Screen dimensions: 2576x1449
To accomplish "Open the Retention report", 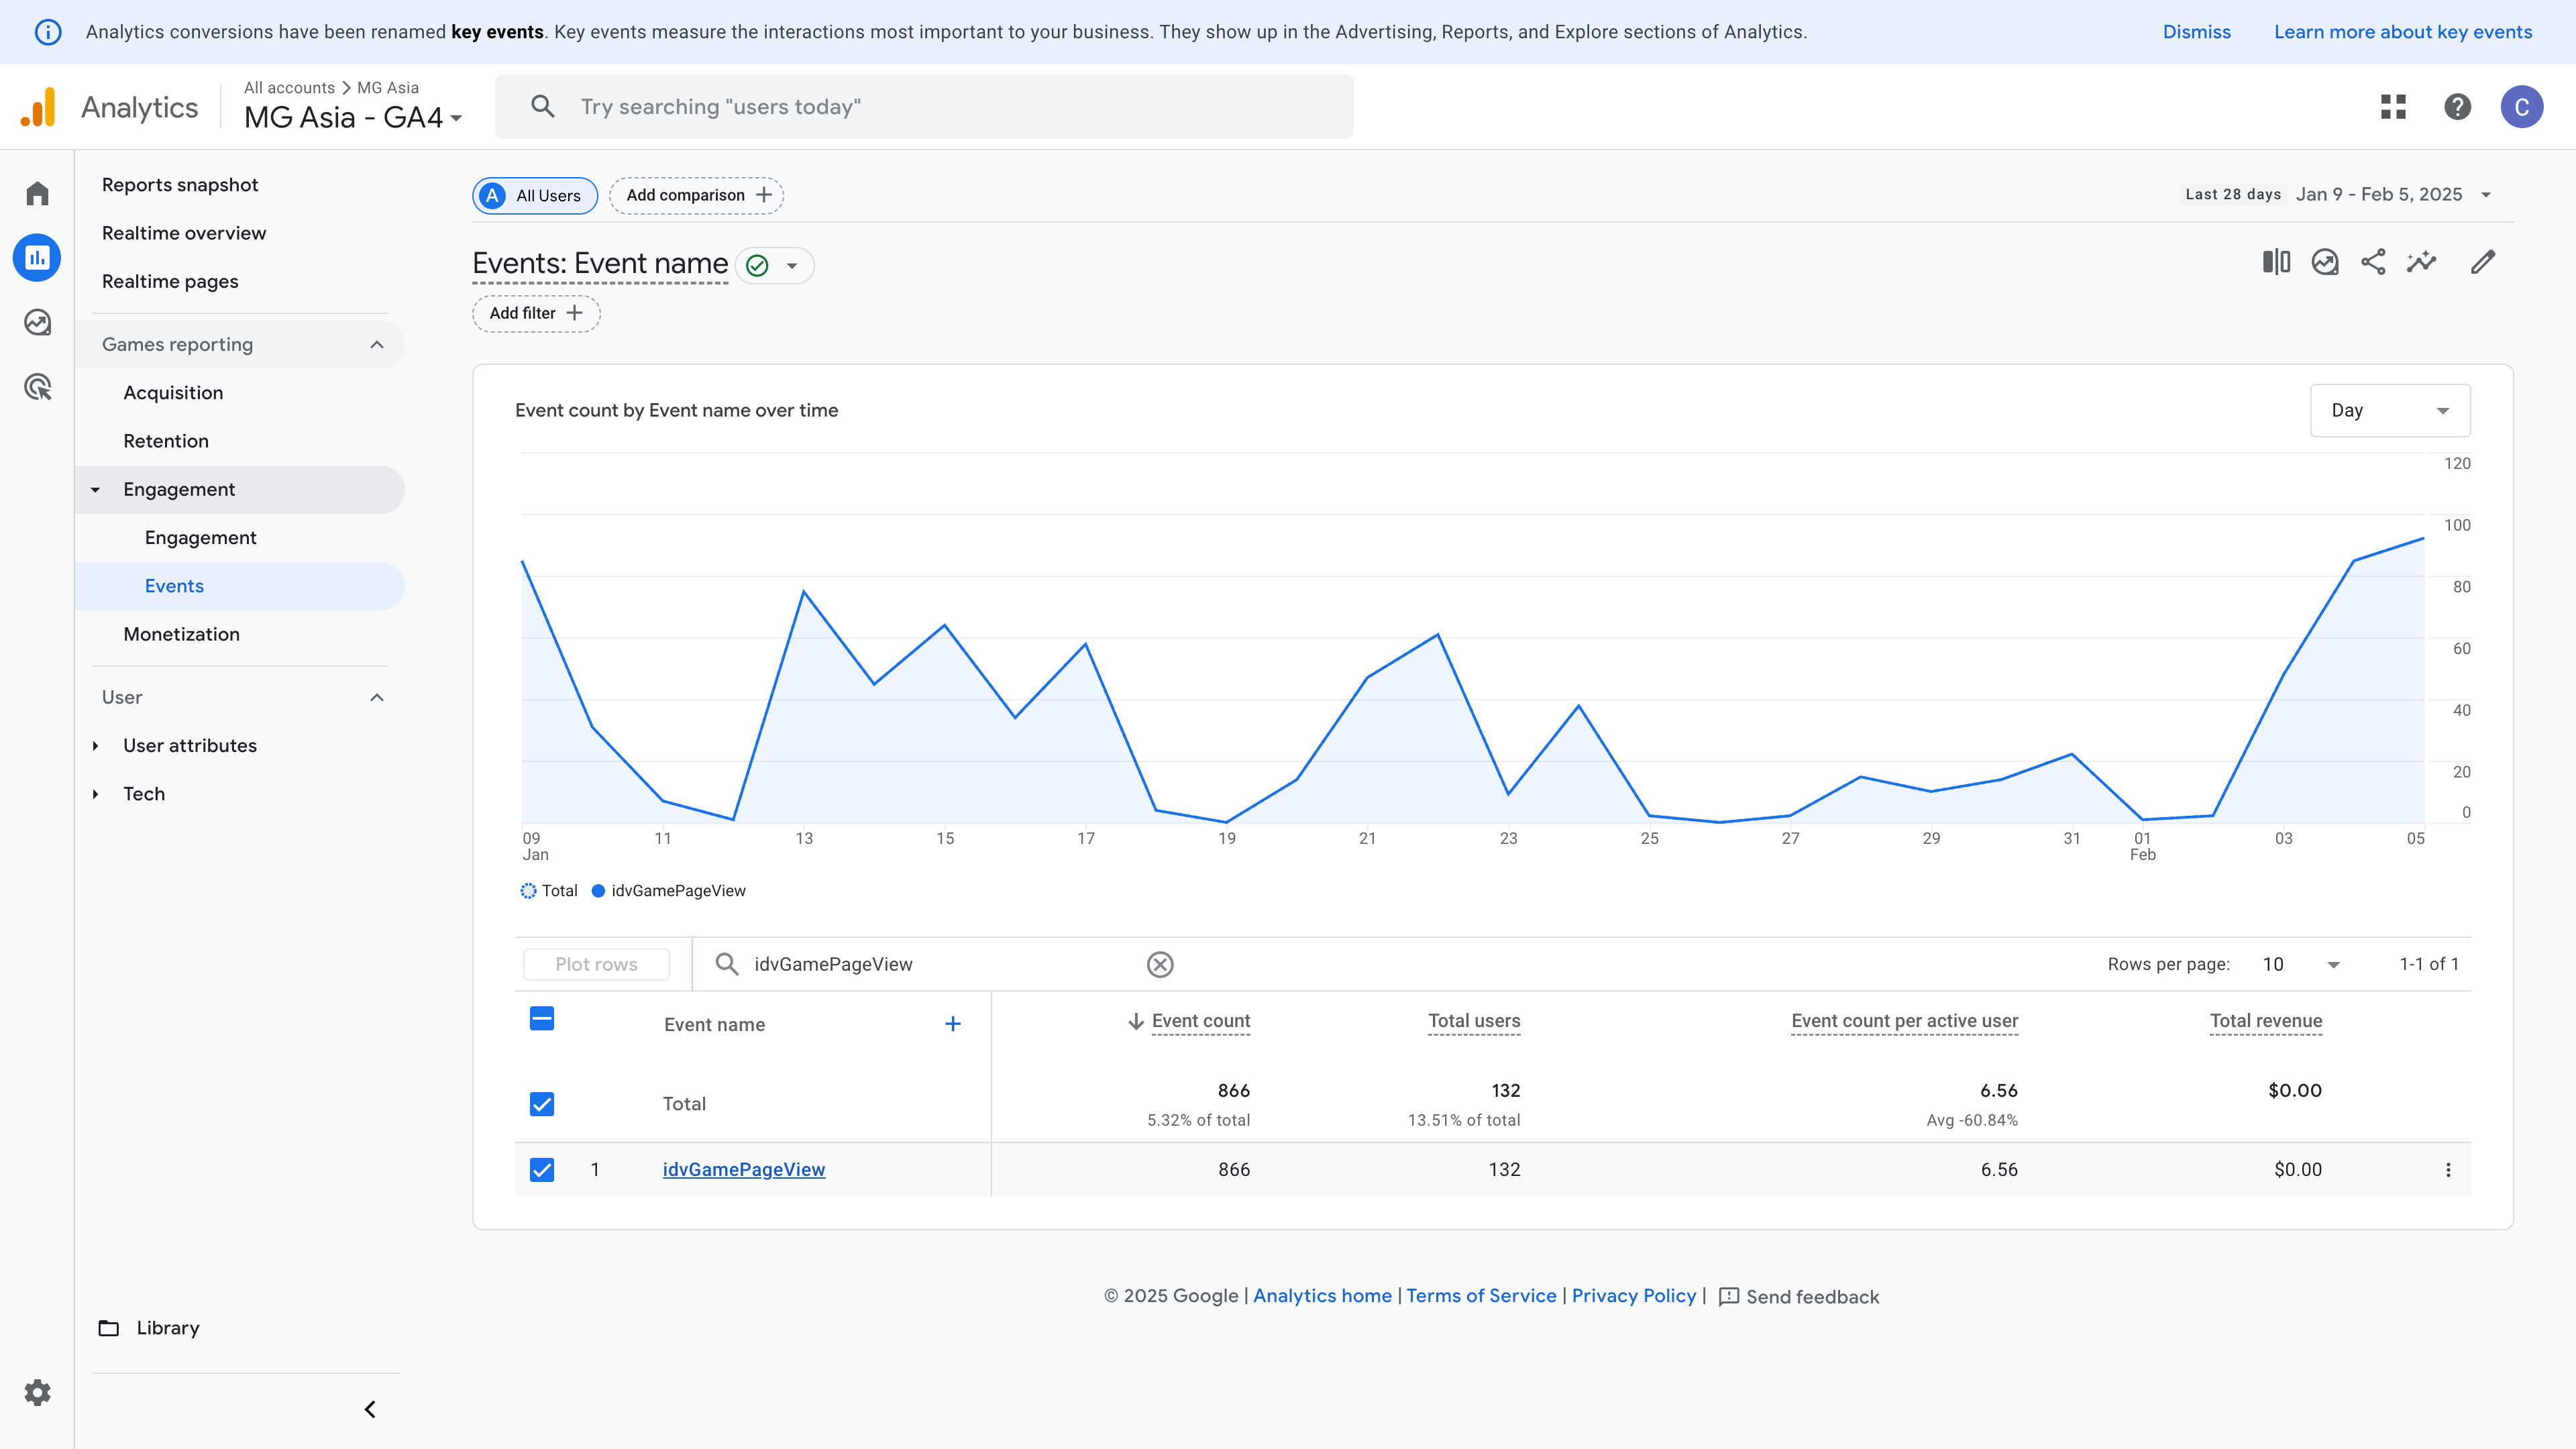I will click(166, 440).
